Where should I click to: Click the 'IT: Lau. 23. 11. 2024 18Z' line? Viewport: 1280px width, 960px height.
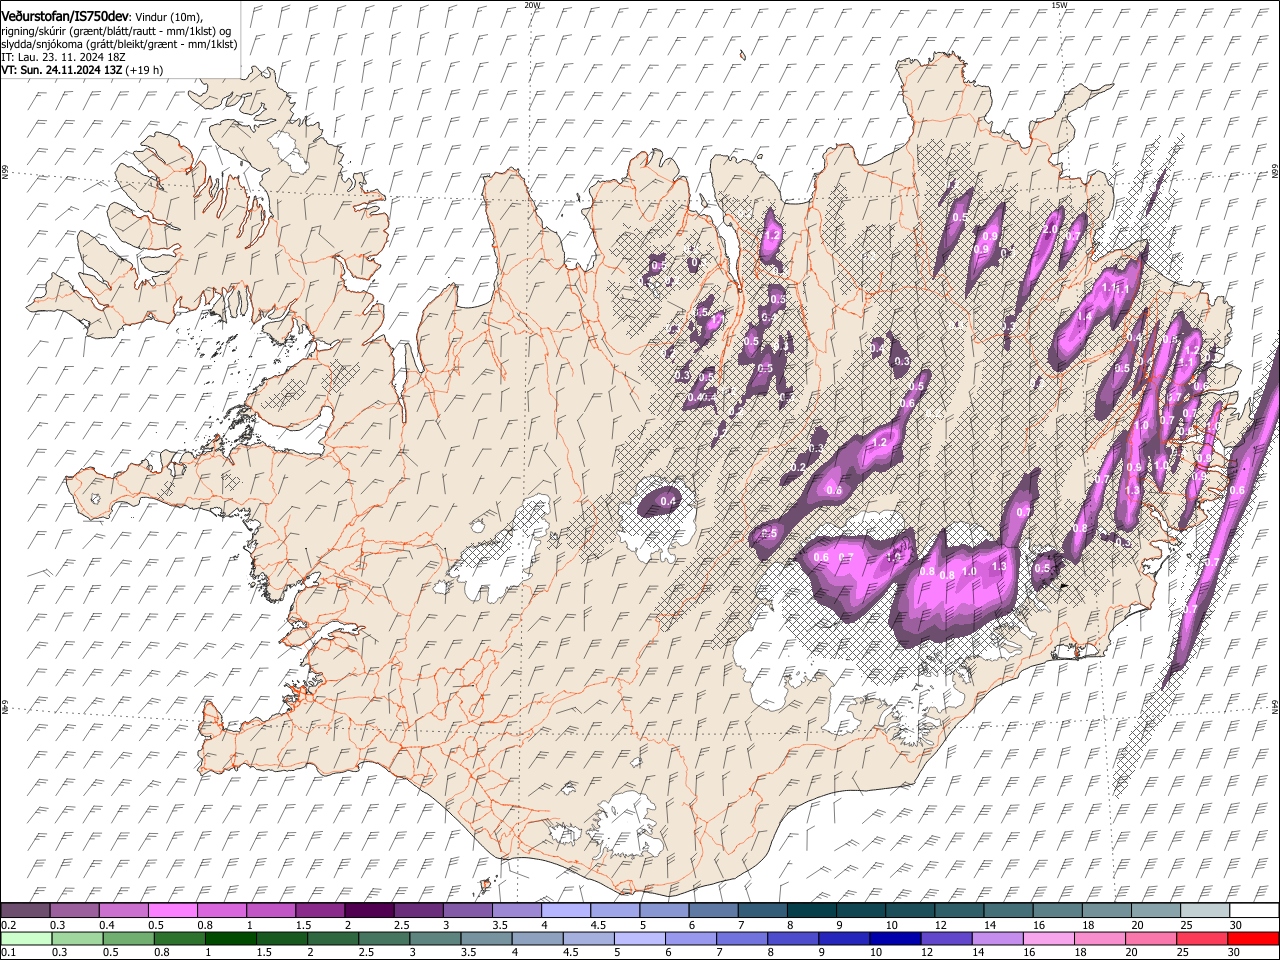click(x=63, y=57)
